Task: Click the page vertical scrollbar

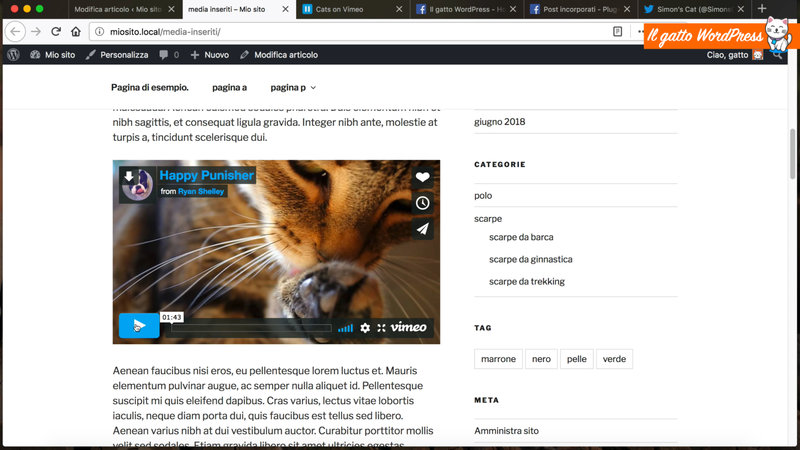Action: coord(792,154)
